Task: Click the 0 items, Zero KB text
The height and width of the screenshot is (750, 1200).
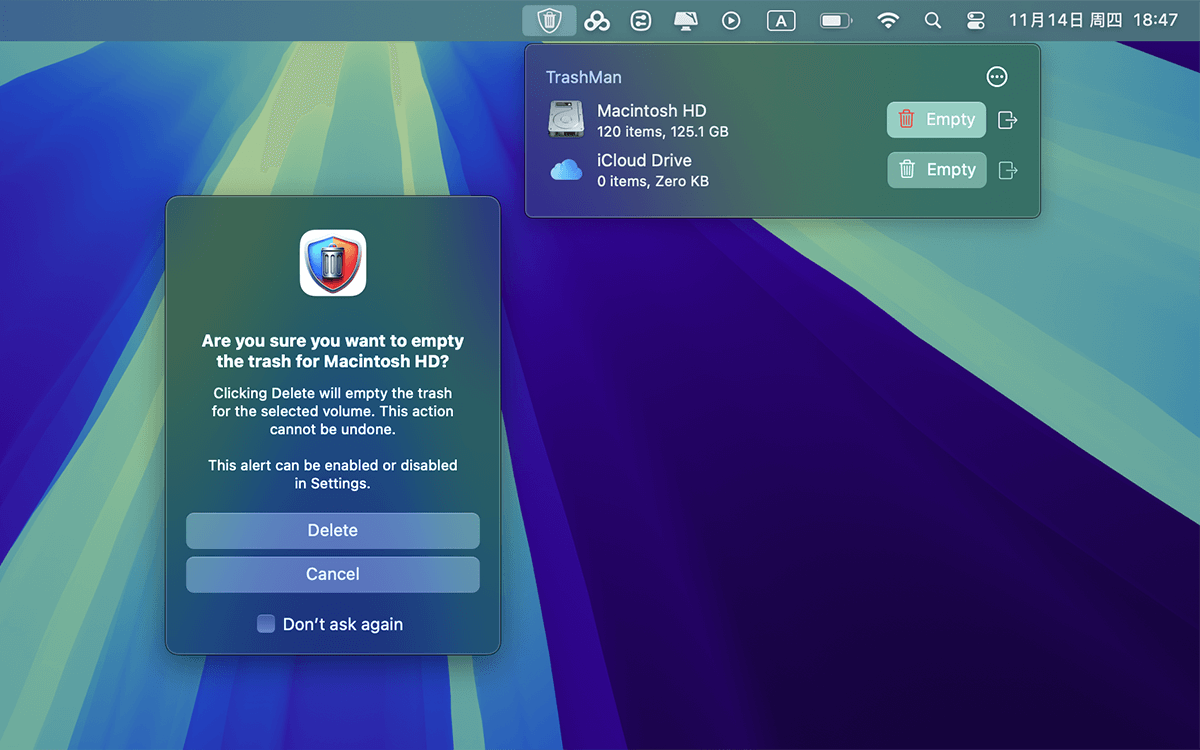Action: pos(653,181)
